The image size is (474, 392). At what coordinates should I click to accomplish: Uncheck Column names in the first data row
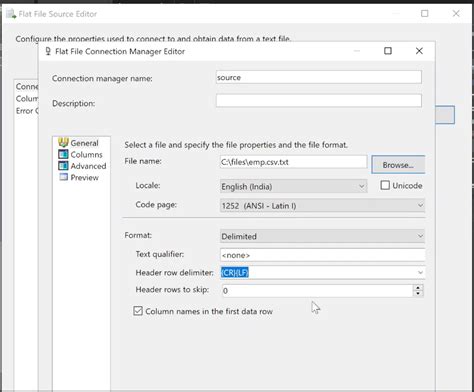pos(138,311)
